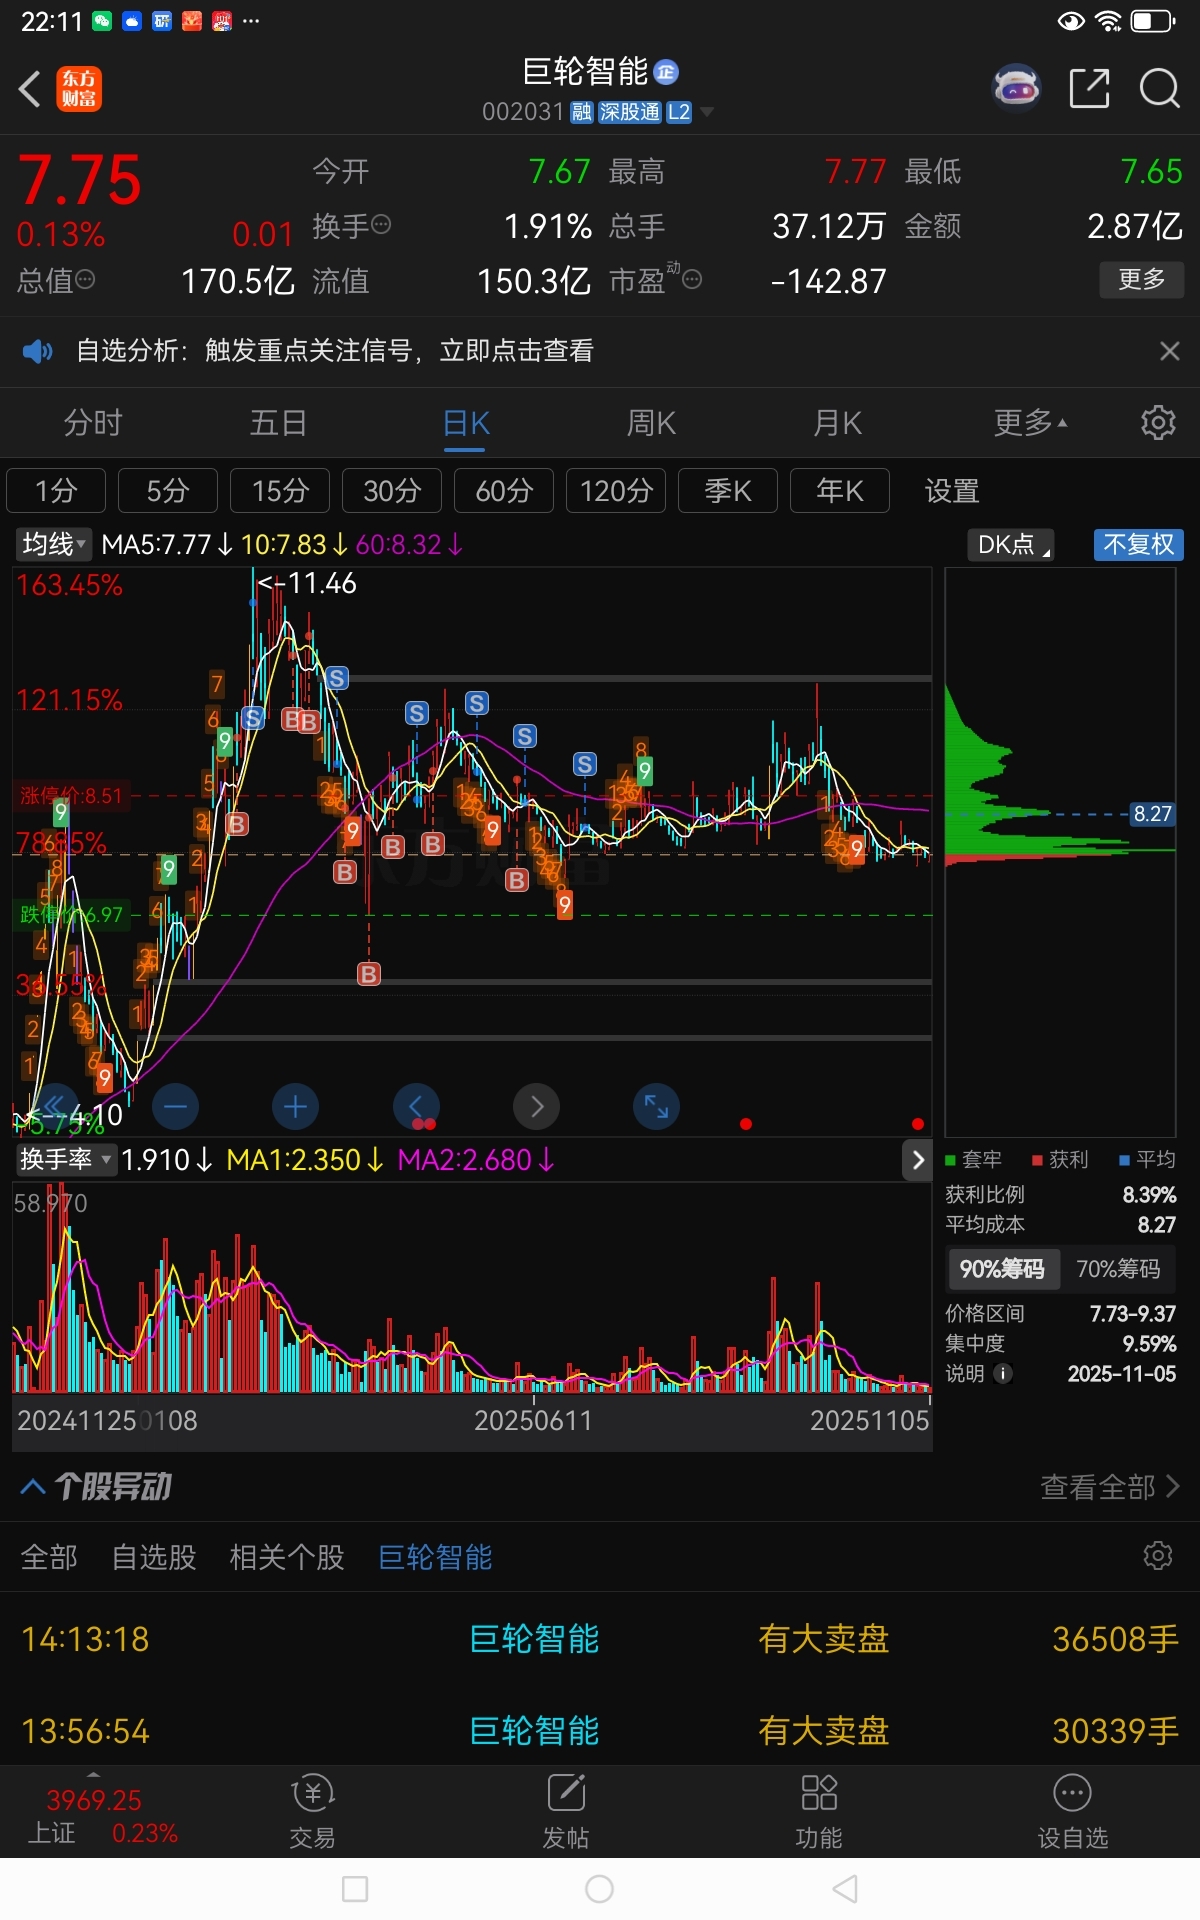
Task: Tap the share icon at top
Action: [1089, 88]
